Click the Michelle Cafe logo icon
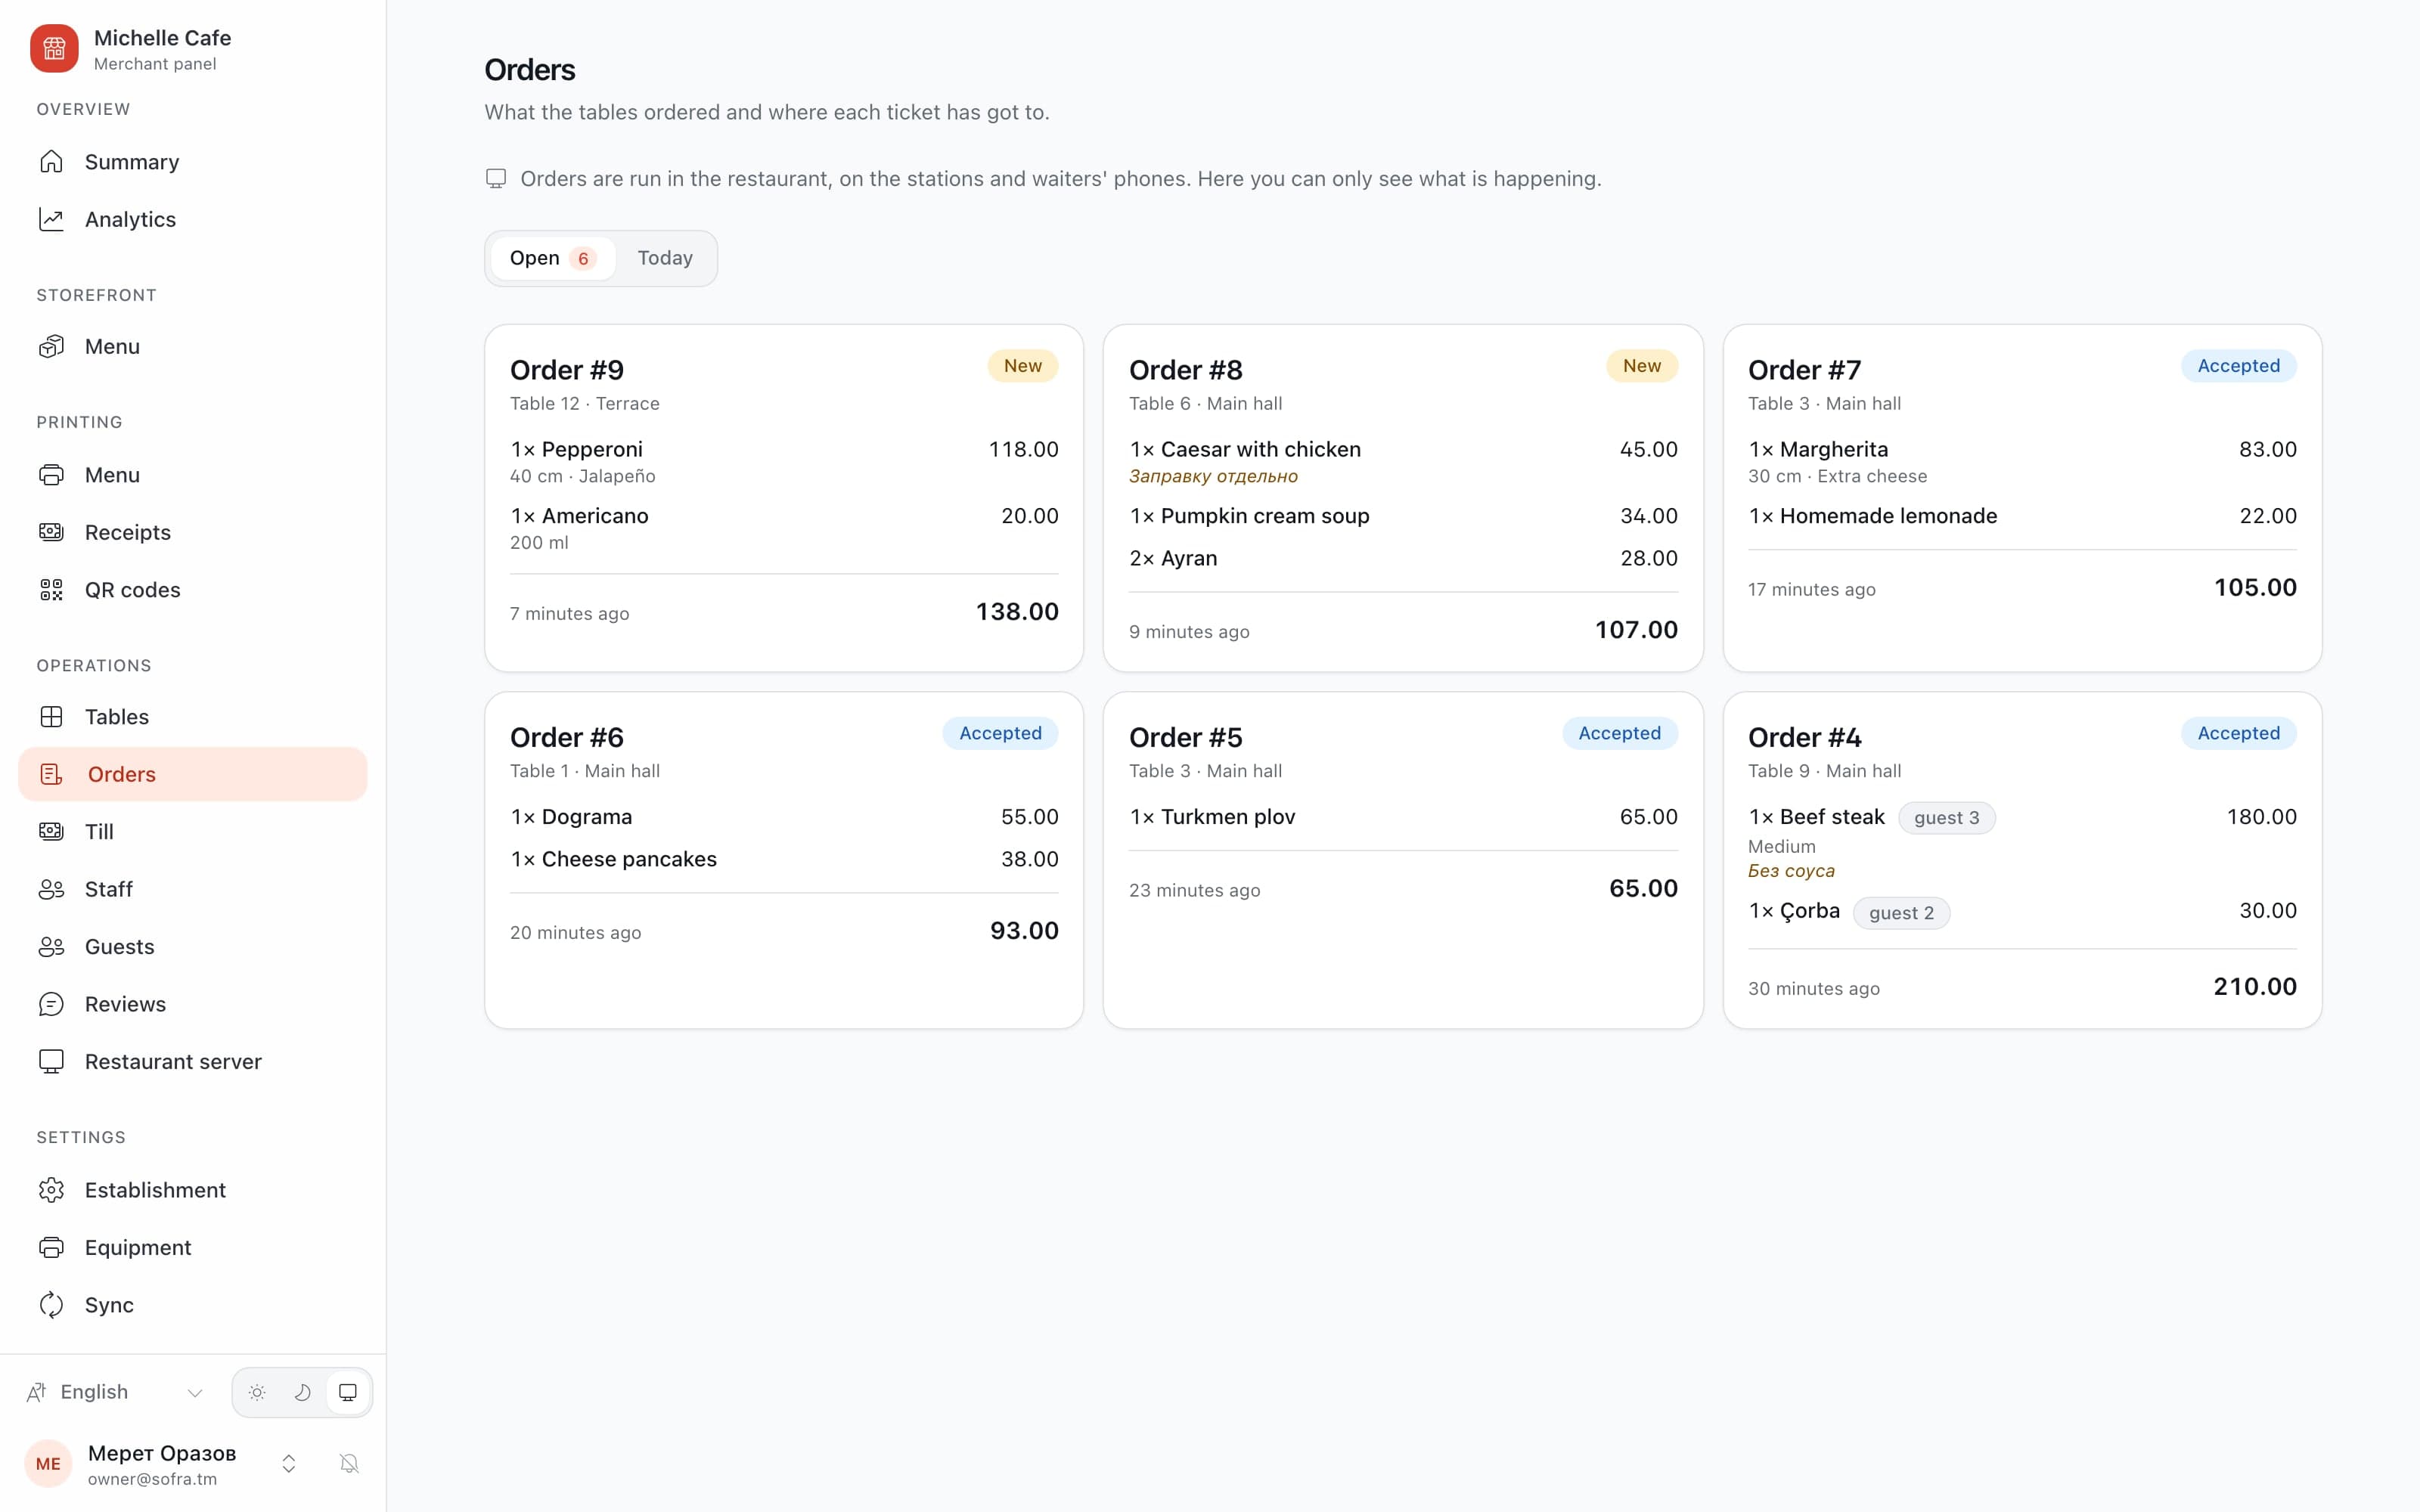This screenshot has width=2420, height=1512. [x=54, y=49]
